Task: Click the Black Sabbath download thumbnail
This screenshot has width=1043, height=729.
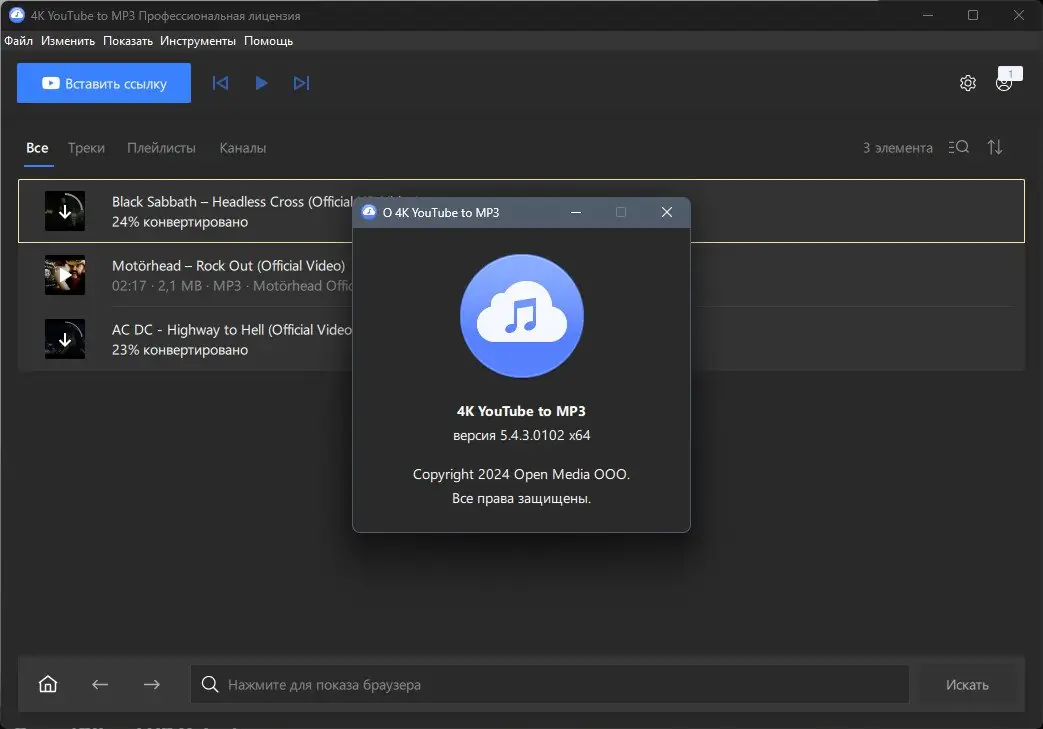Action: [x=65, y=211]
